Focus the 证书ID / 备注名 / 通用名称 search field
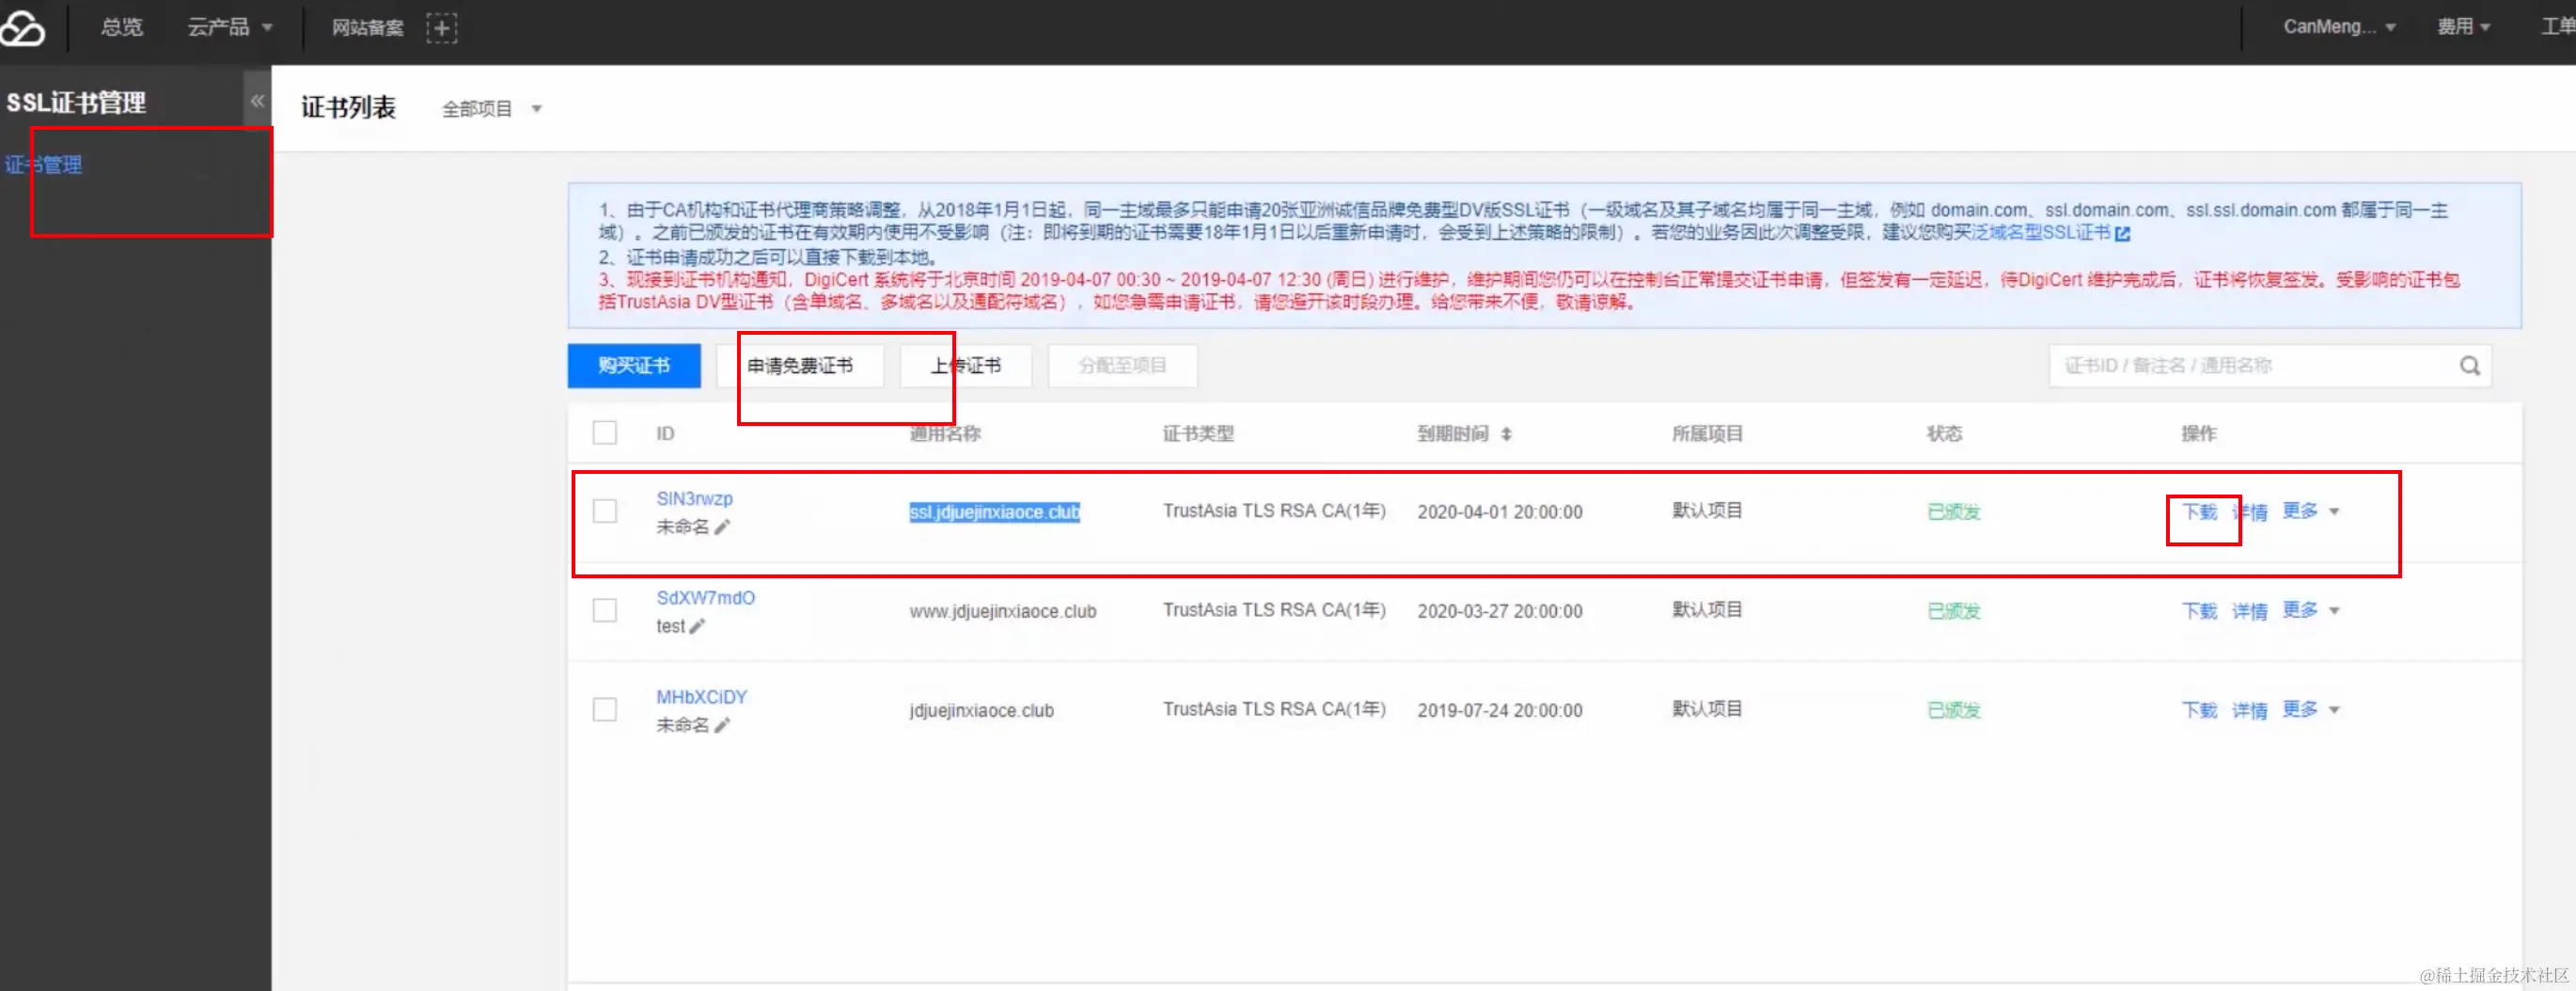This screenshot has width=2576, height=991. (2254, 366)
